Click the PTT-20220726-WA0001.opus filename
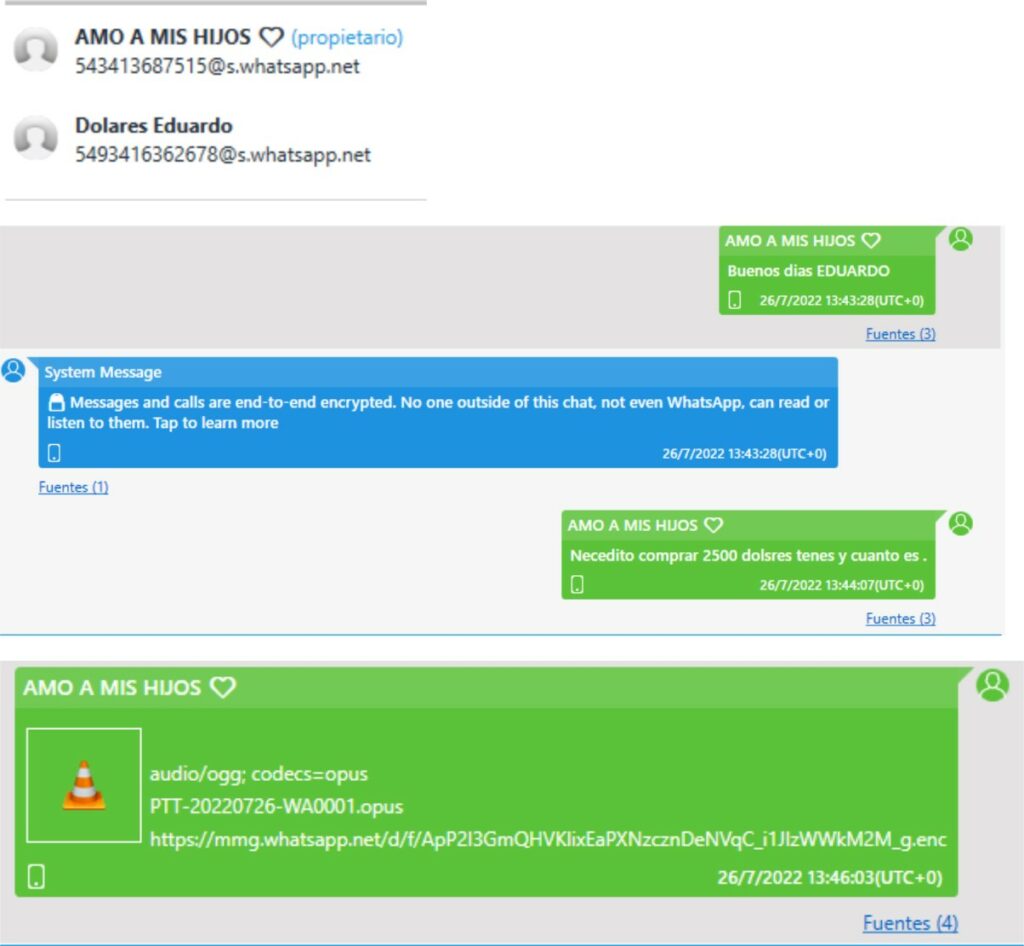This screenshot has height=946, width=1024. (x=276, y=806)
